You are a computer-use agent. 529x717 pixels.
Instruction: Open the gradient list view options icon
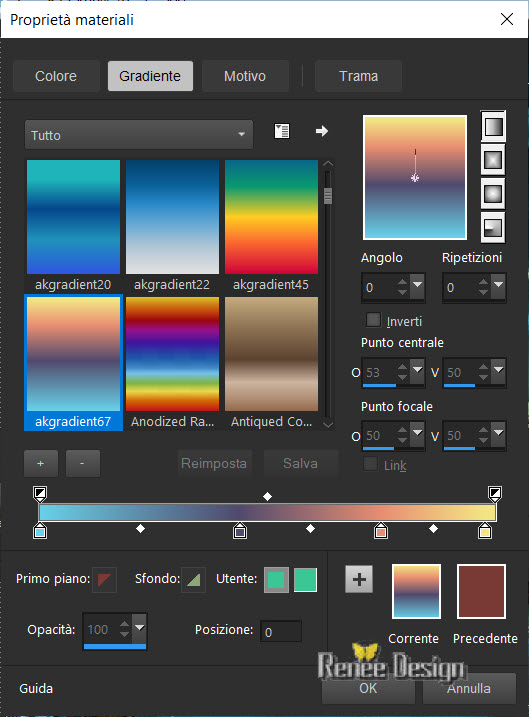282,131
